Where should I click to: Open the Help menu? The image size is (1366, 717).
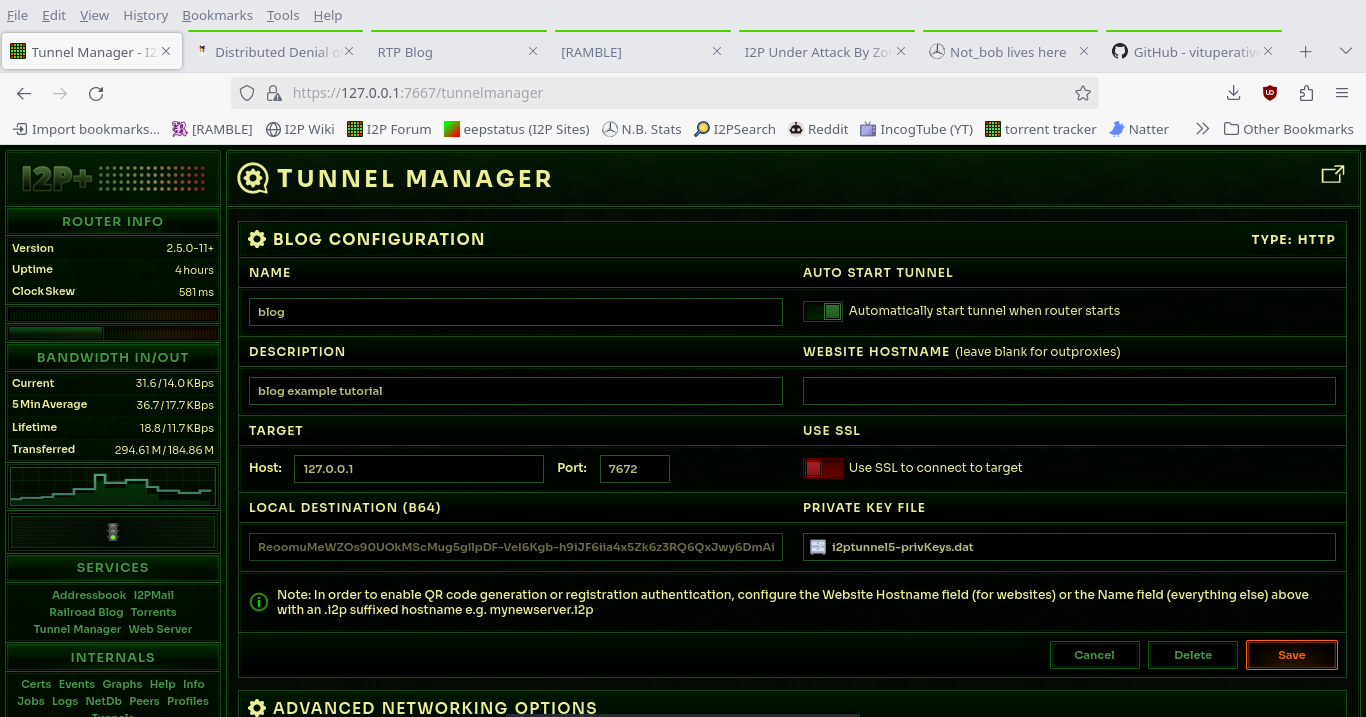(328, 15)
